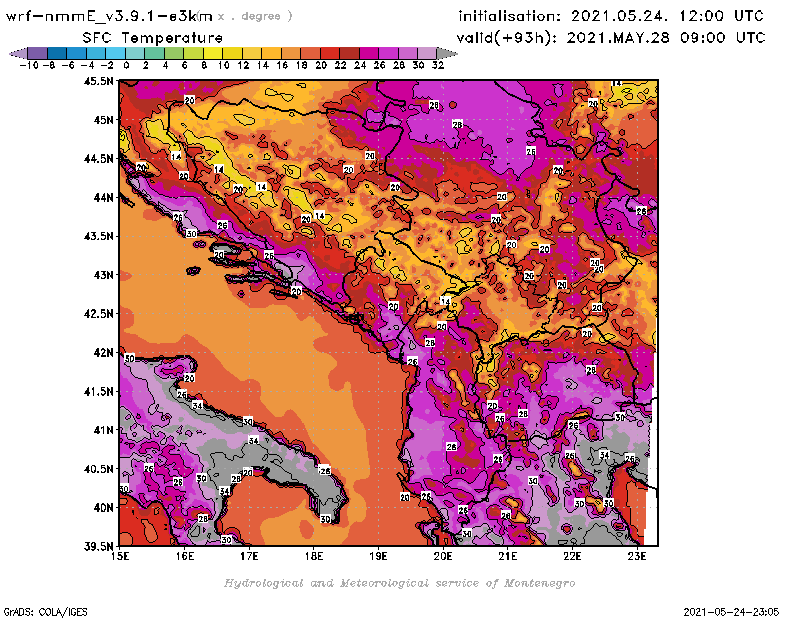Click the '41N' latitude axis label

coord(103,430)
